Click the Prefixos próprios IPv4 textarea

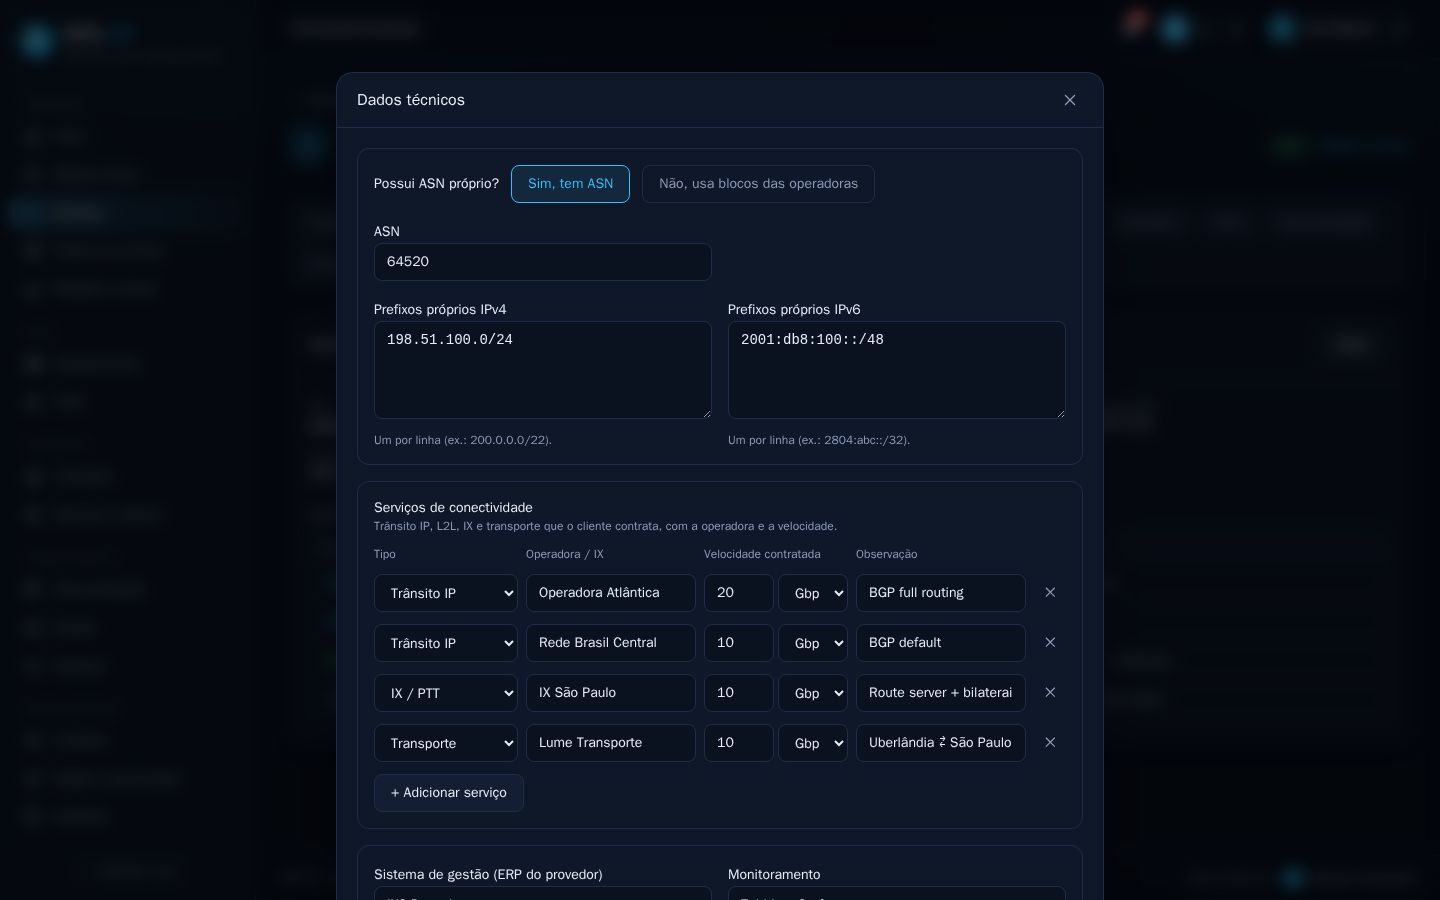click(543, 370)
